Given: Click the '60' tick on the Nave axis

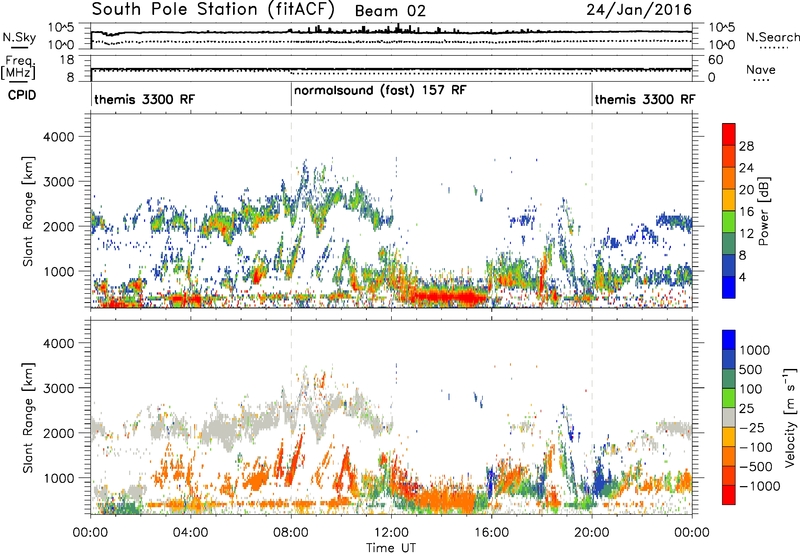Looking at the screenshot, I should (x=716, y=60).
